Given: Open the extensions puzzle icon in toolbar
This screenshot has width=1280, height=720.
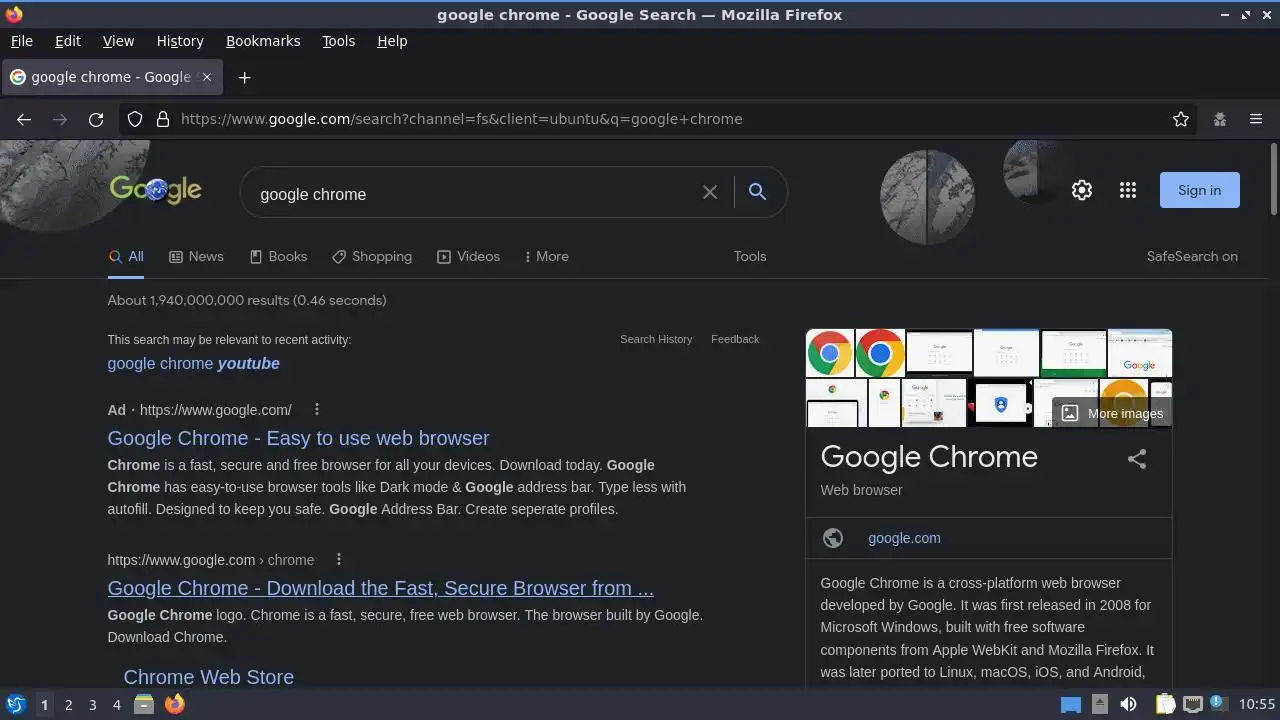Looking at the screenshot, I should click(x=1220, y=119).
